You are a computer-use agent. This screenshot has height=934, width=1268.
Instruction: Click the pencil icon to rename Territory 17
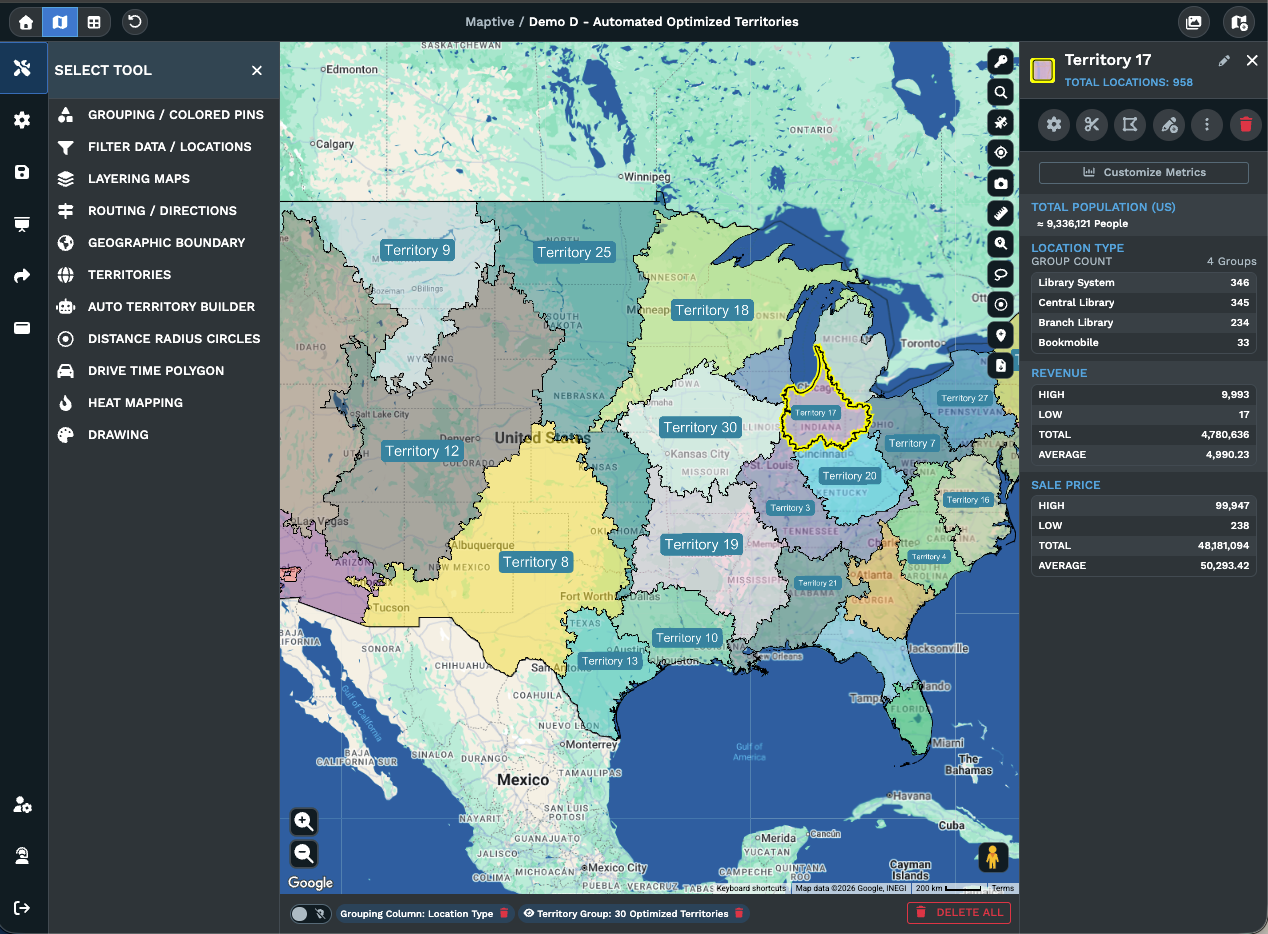coord(1224,61)
